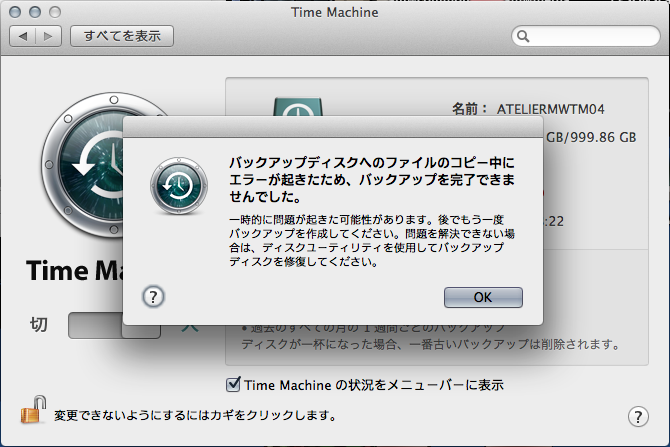Image resolution: width=670 pixels, height=447 pixels.
Task: Go back with the left arrow button
Action: pyautogui.click(x=24, y=36)
